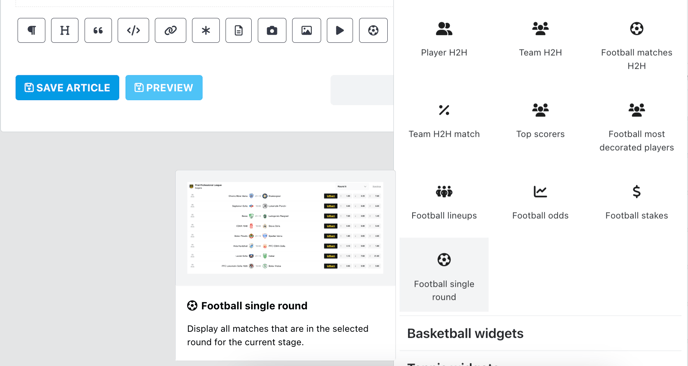Insert a camera gallery block

[272, 30]
